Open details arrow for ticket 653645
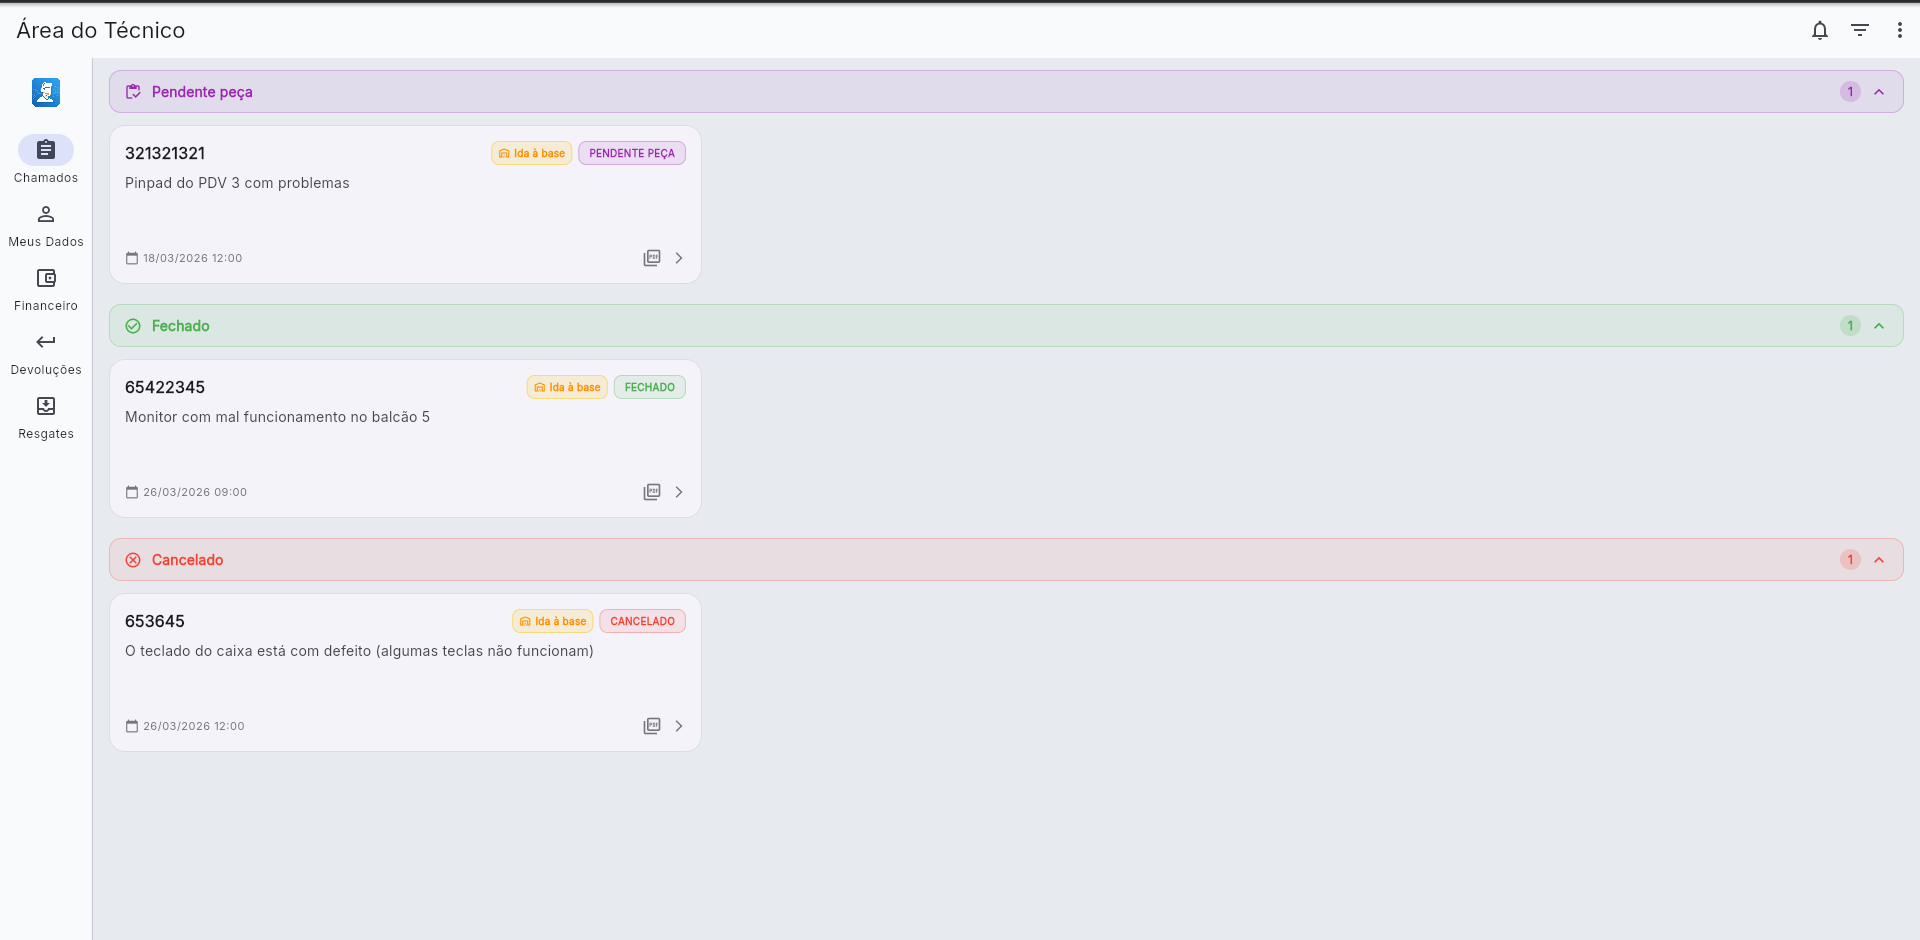This screenshot has height=940, width=1920. tap(679, 726)
